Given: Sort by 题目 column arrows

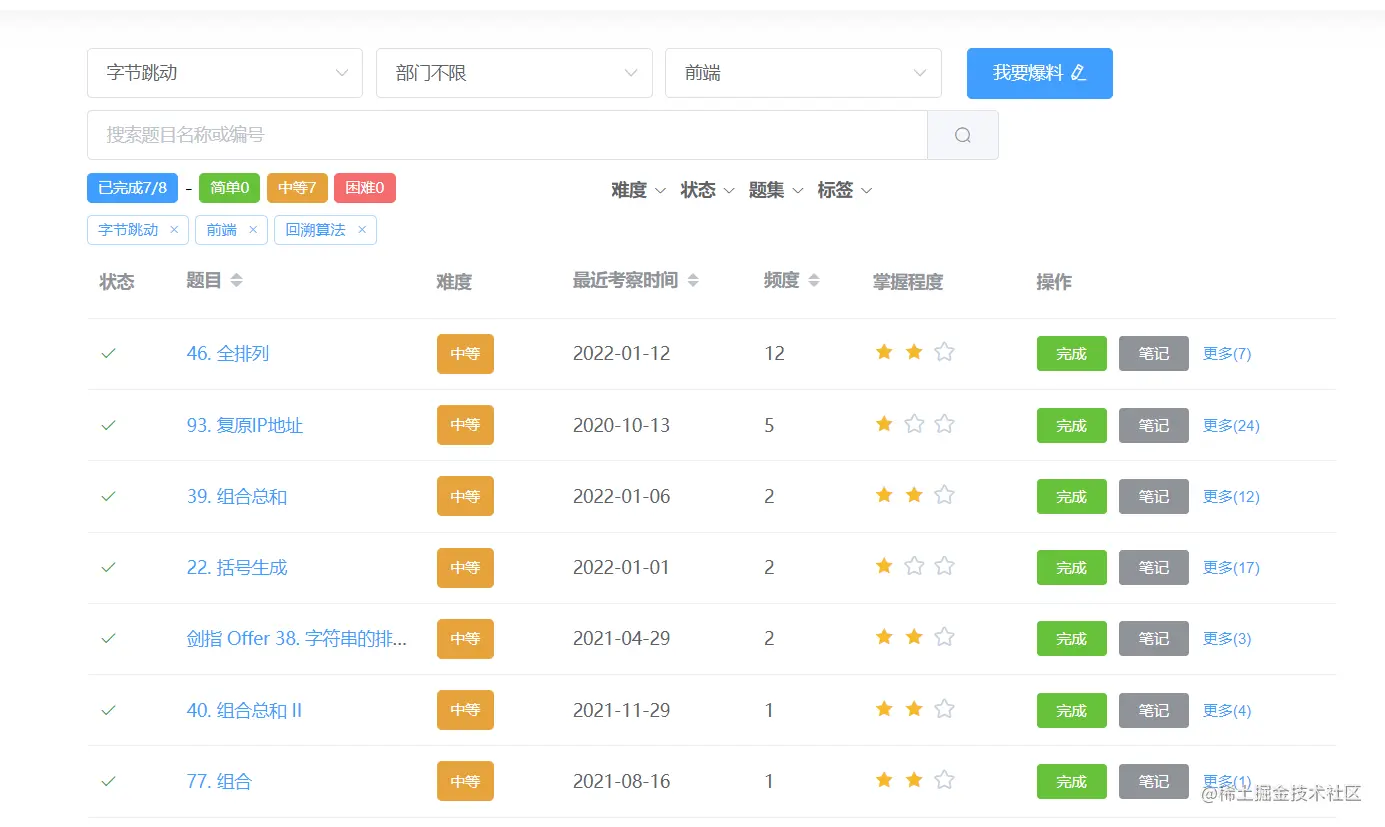Looking at the screenshot, I should point(236,281).
